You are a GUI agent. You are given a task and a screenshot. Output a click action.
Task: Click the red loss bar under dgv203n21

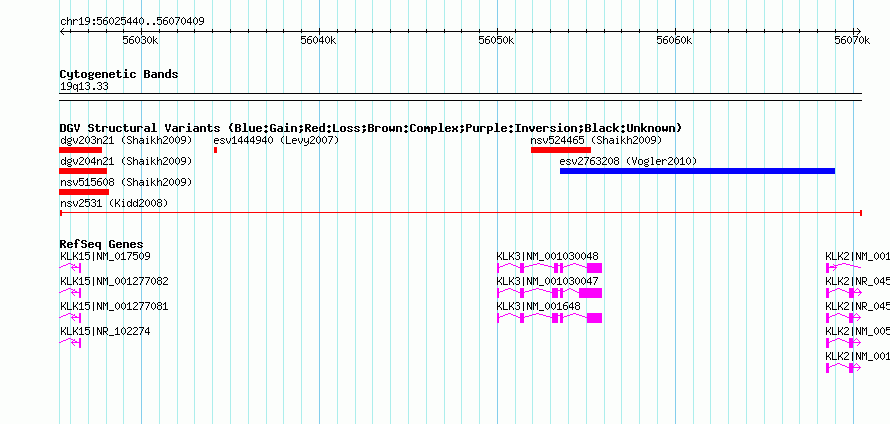tap(81, 150)
